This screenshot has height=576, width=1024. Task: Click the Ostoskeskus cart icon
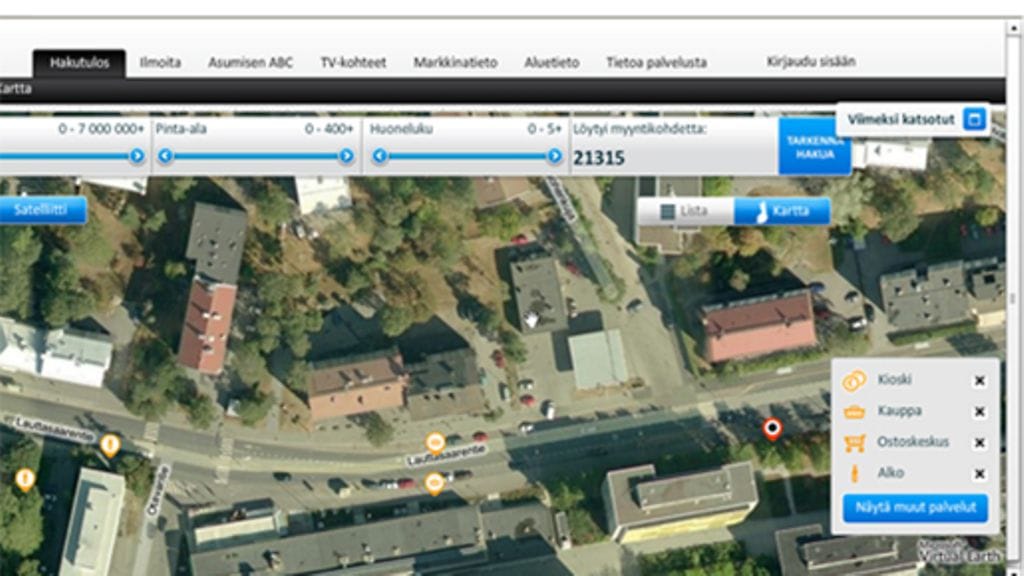(854, 443)
